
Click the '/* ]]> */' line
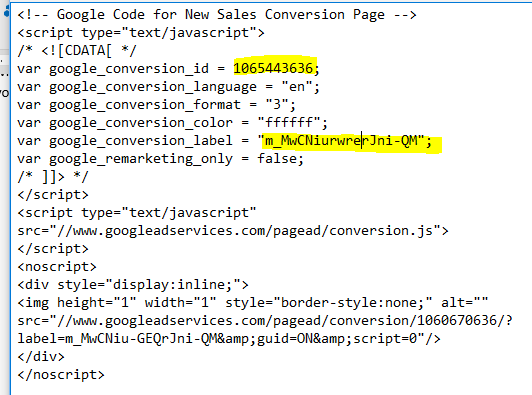click(53, 177)
